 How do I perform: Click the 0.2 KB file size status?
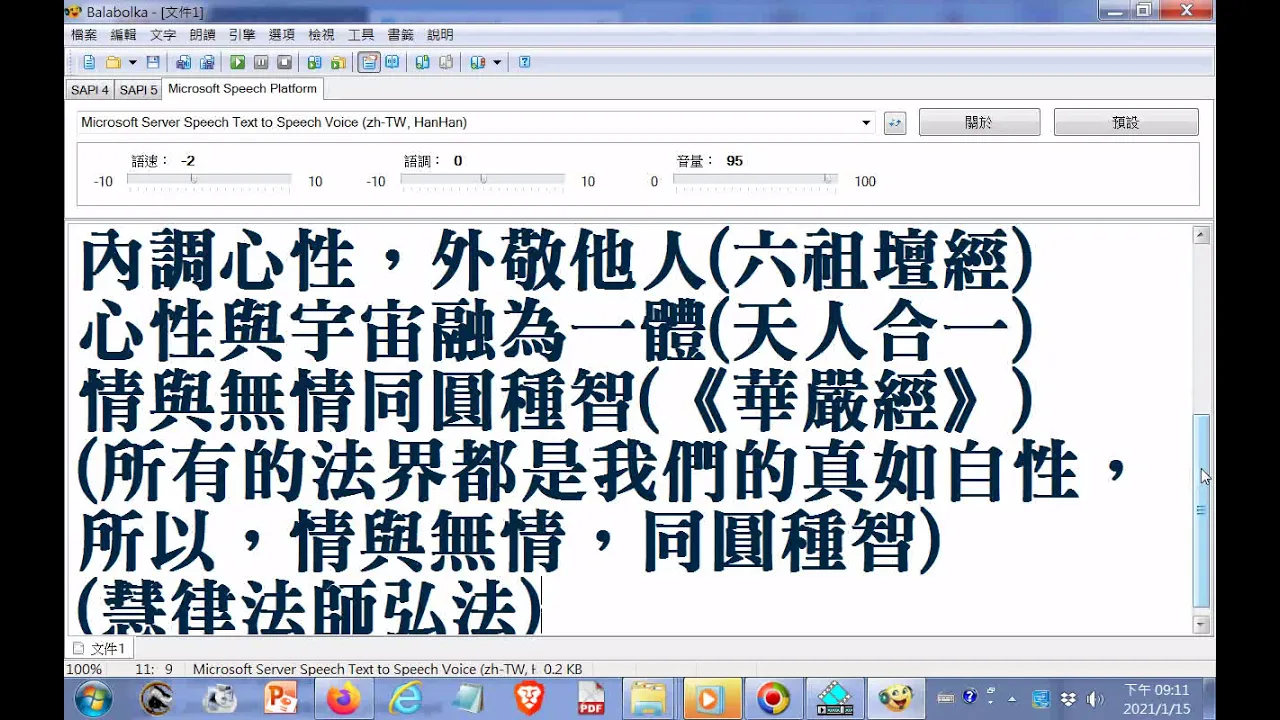[x=563, y=669]
